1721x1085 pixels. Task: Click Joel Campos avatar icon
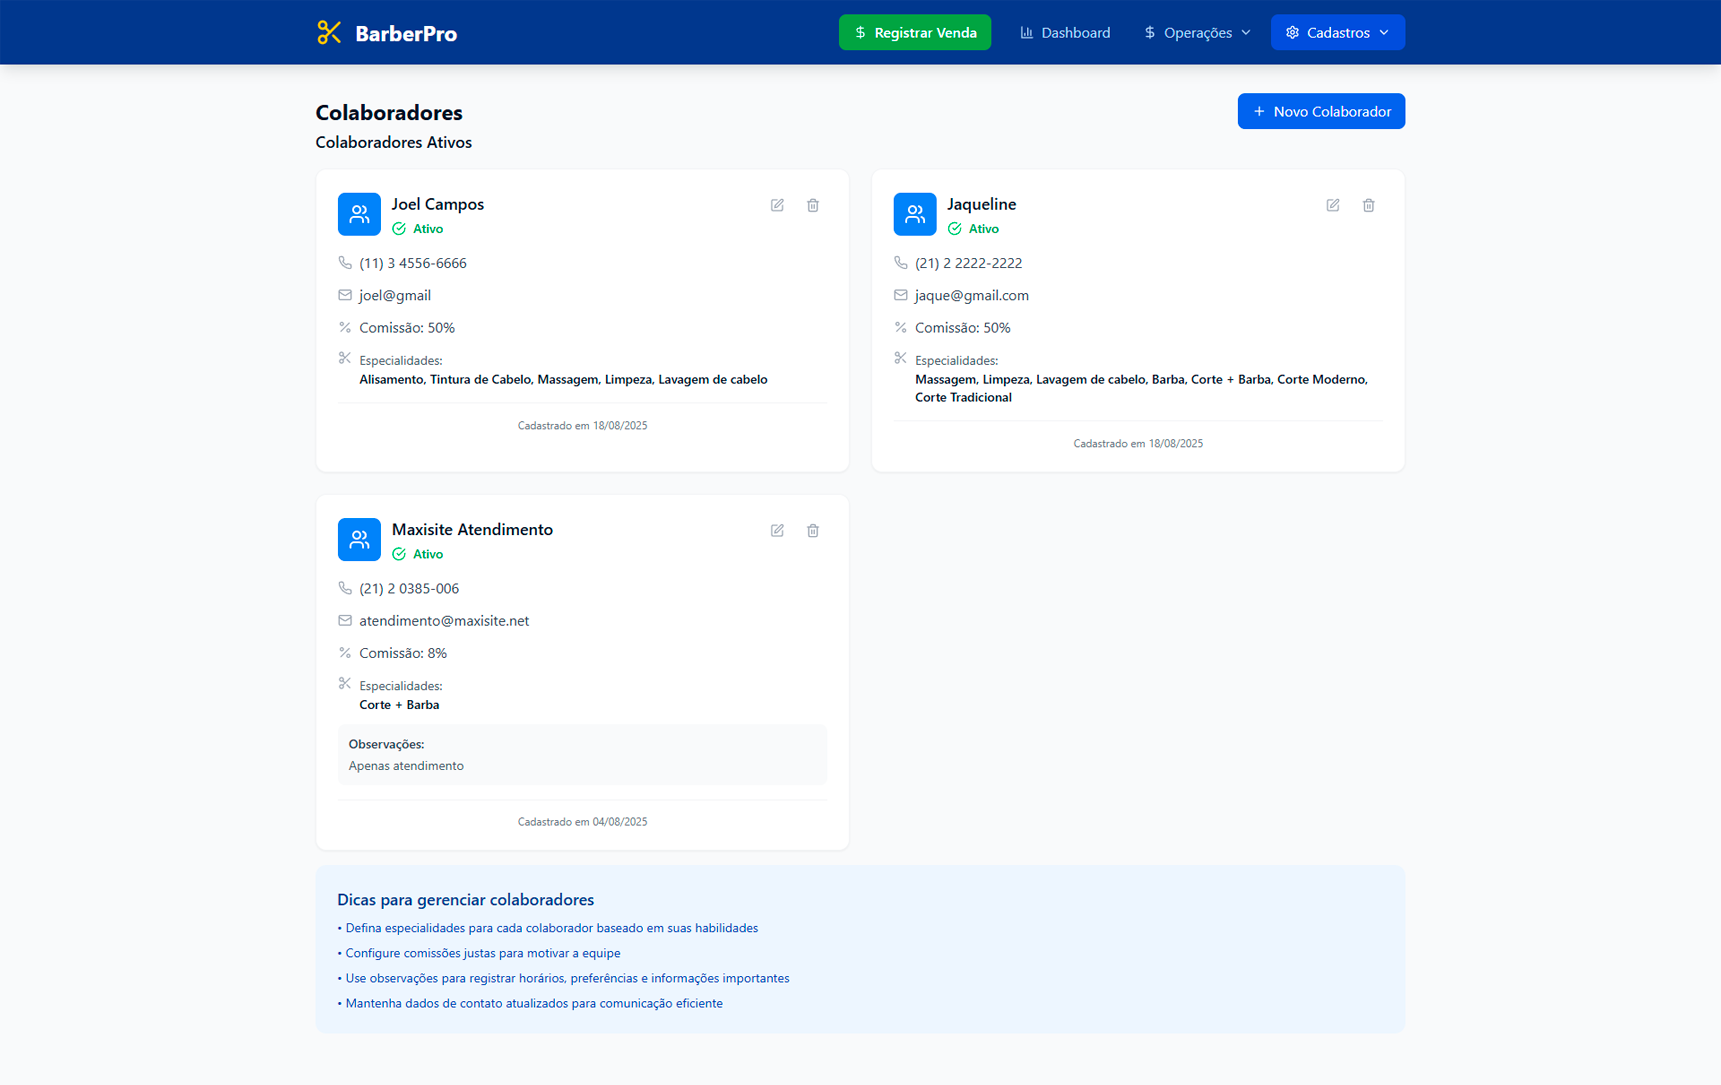(359, 214)
